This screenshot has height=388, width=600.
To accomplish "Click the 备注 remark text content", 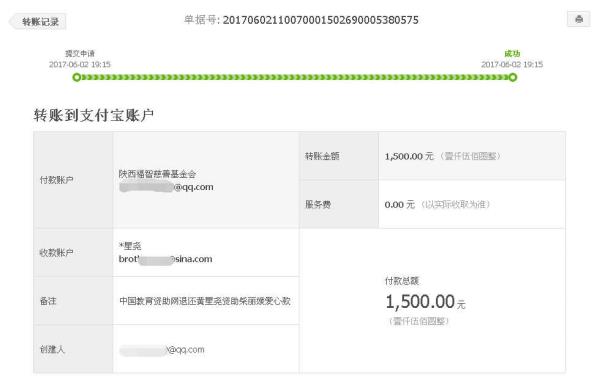I will pyautogui.click(x=205, y=301).
